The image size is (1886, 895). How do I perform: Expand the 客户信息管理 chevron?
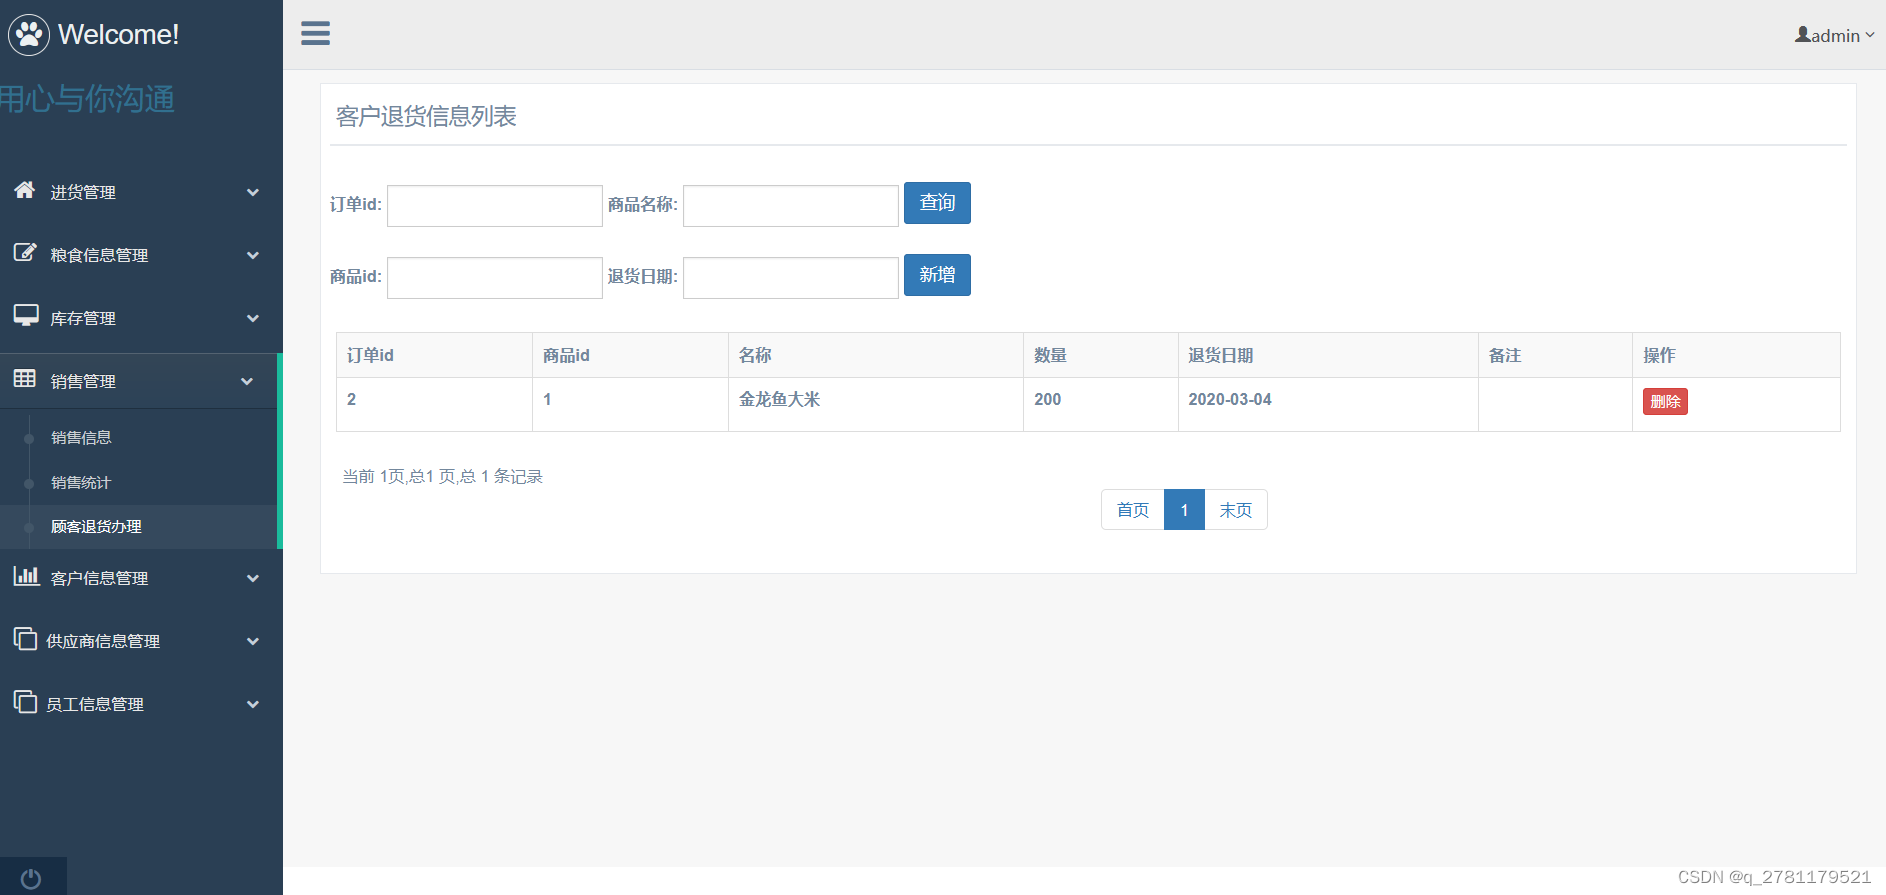pos(253,578)
